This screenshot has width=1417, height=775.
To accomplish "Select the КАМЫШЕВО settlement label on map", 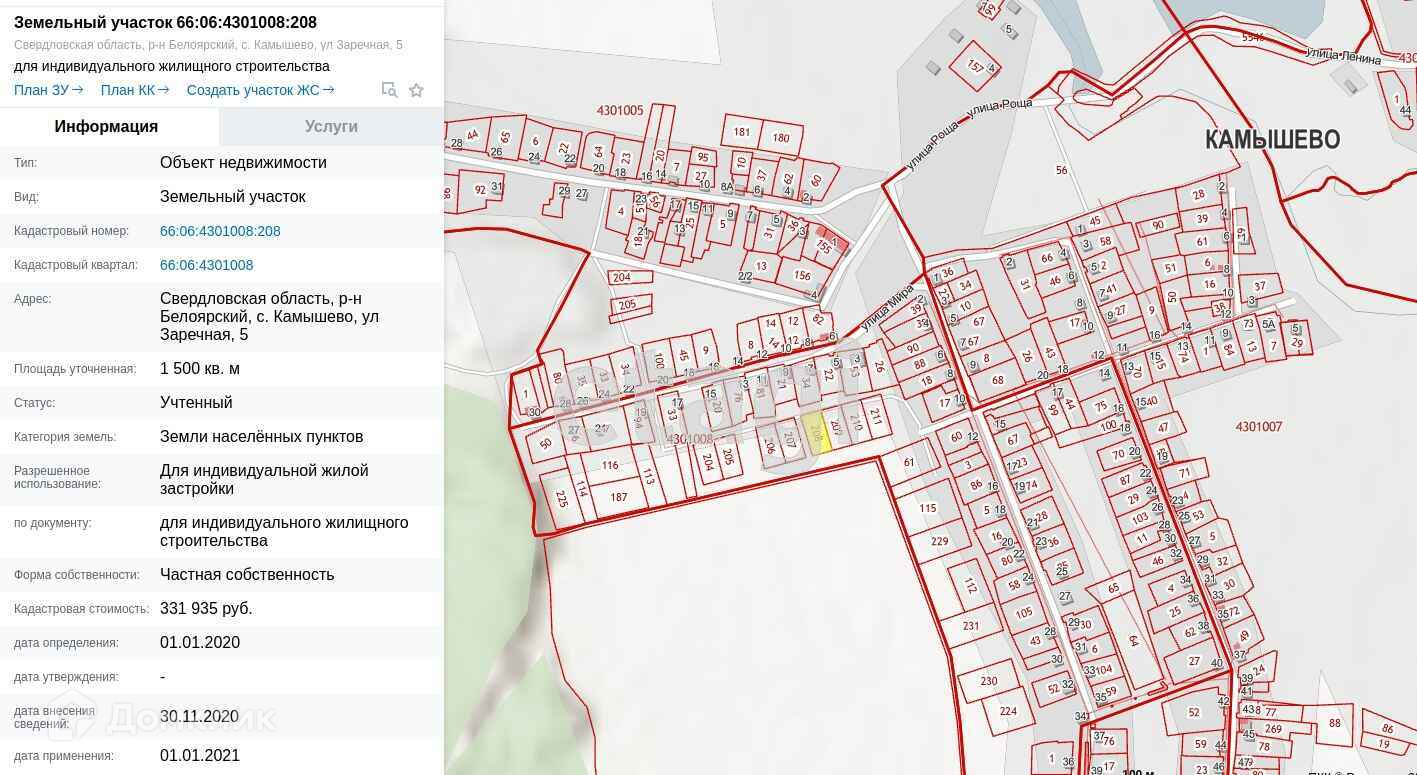I will pos(1272,139).
